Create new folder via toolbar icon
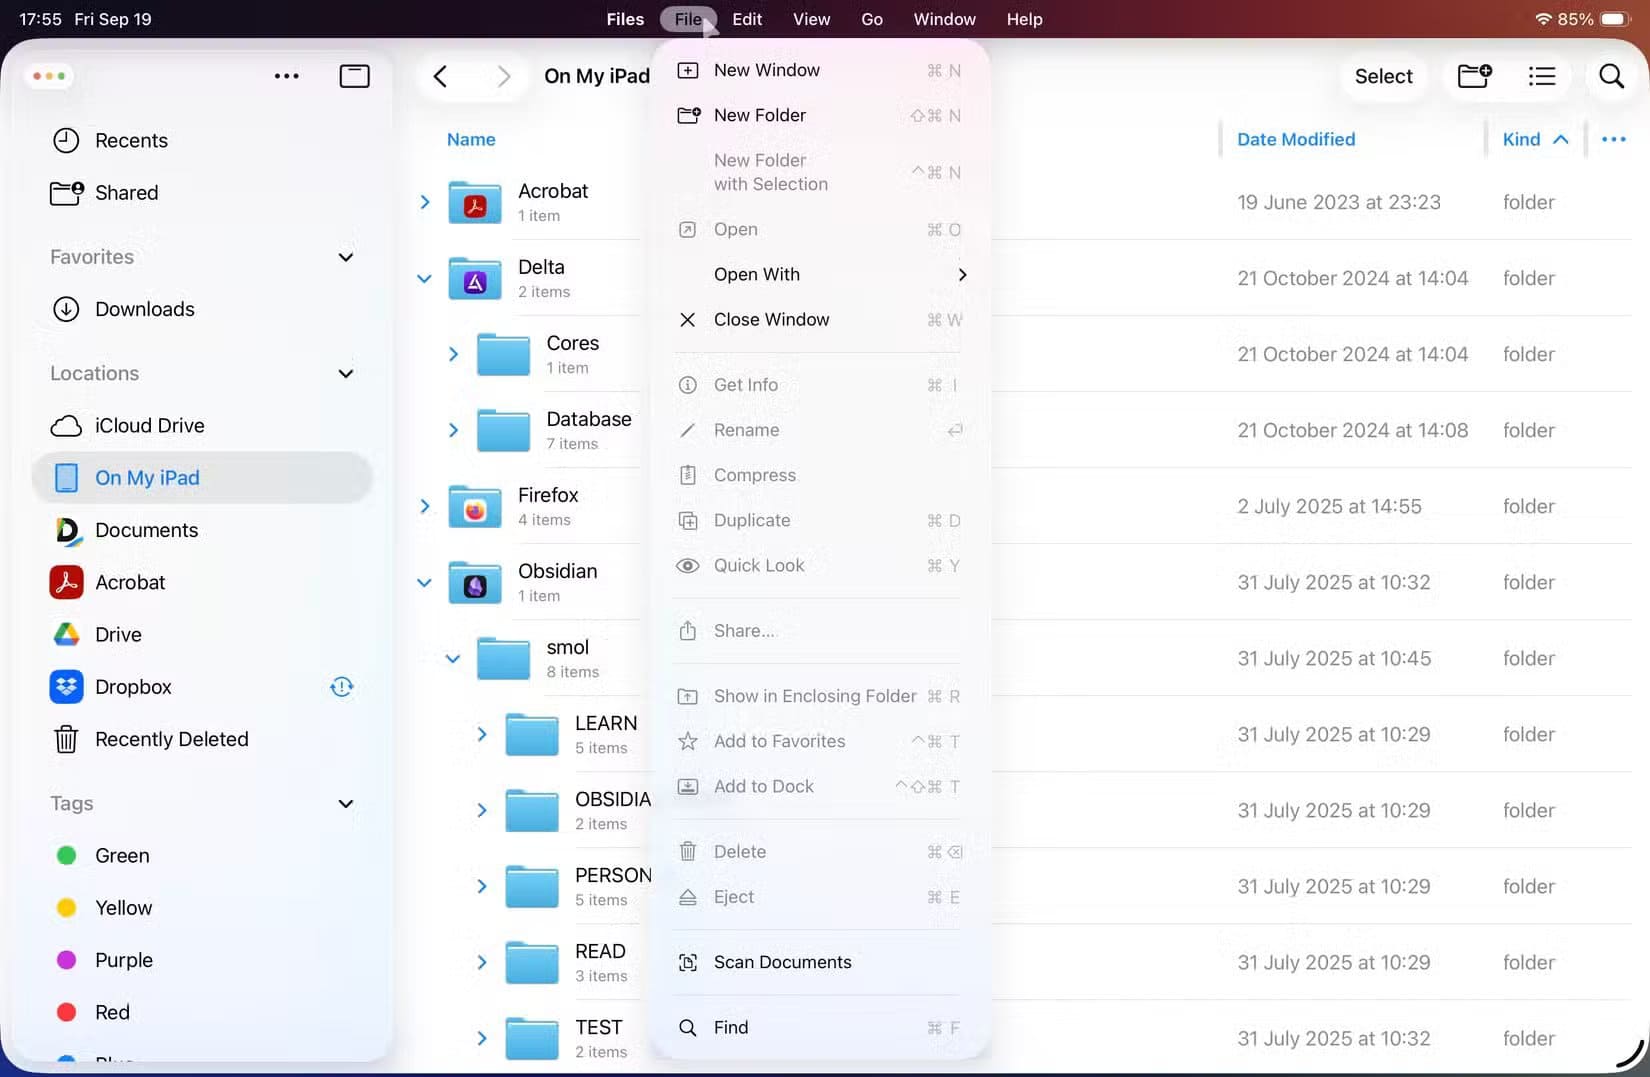Viewport: 1650px width, 1077px height. [x=1475, y=76]
